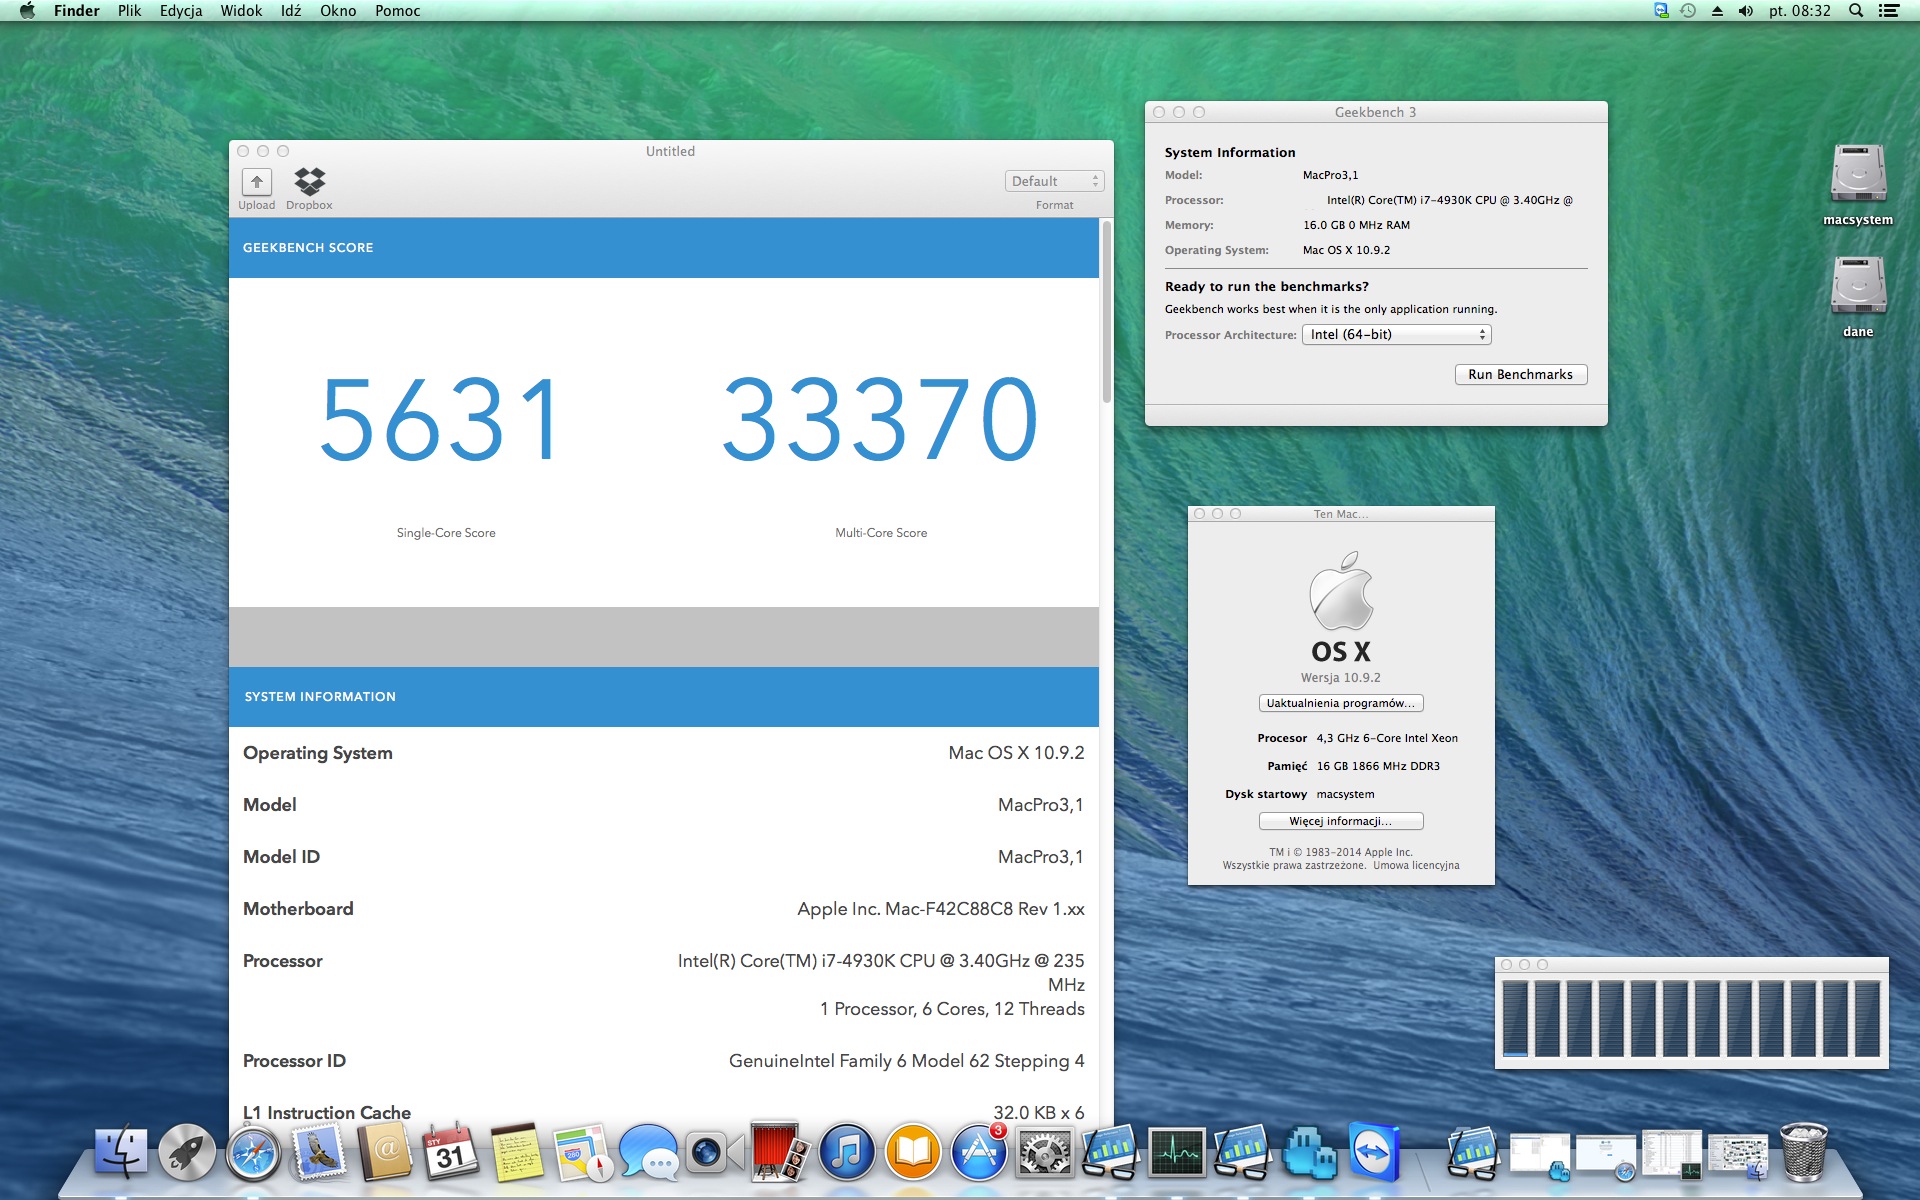The height and width of the screenshot is (1200, 1920).
Task: Open the Apple menu
Action: pos(27,11)
